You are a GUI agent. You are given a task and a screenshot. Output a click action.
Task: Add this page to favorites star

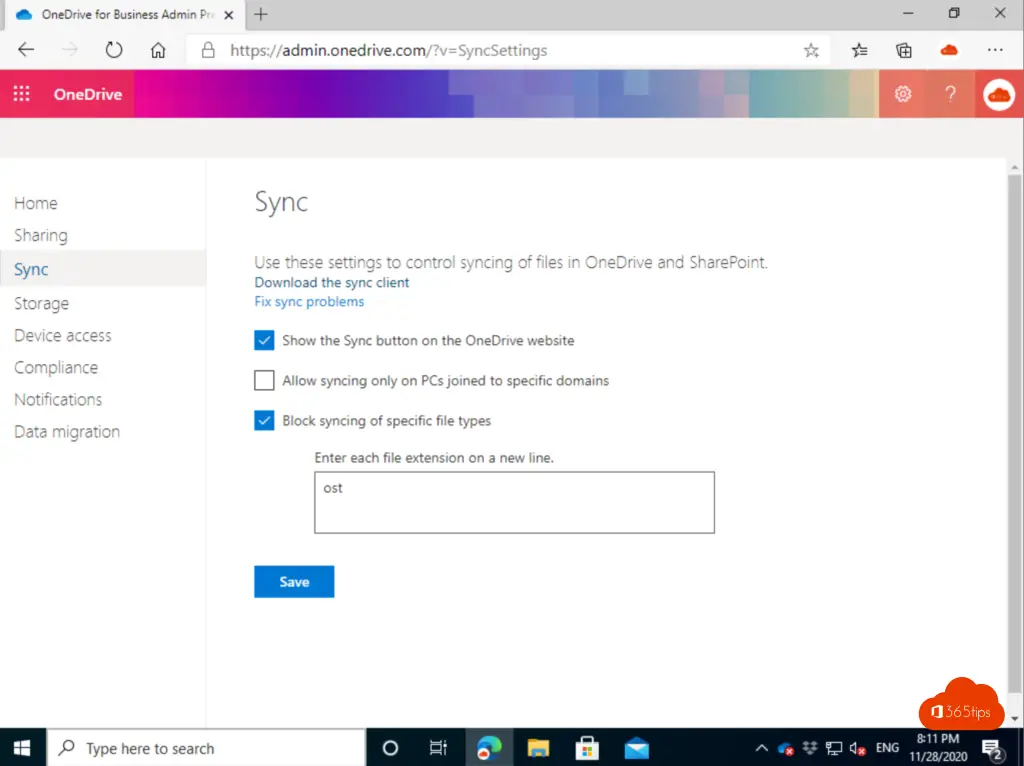(x=811, y=50)
